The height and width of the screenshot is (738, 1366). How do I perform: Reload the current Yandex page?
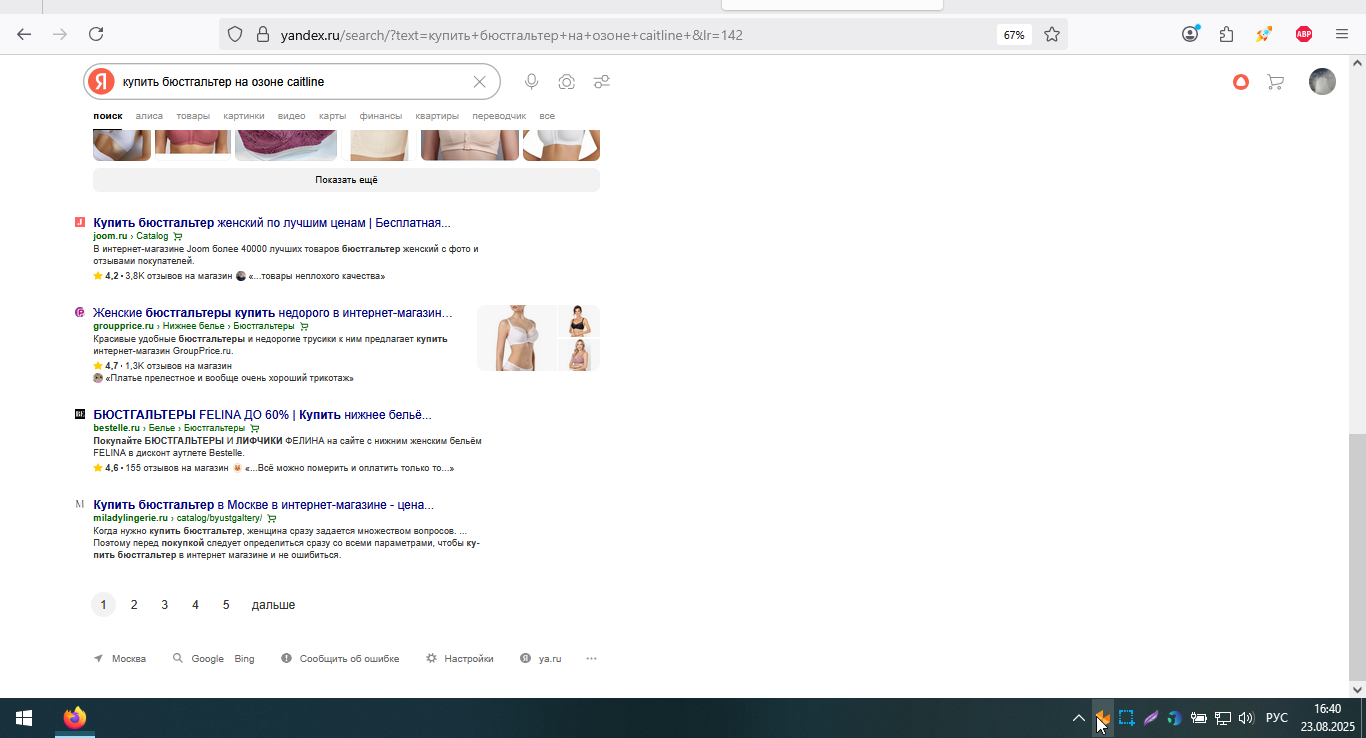pyautogui.click(x=96, y=34)
